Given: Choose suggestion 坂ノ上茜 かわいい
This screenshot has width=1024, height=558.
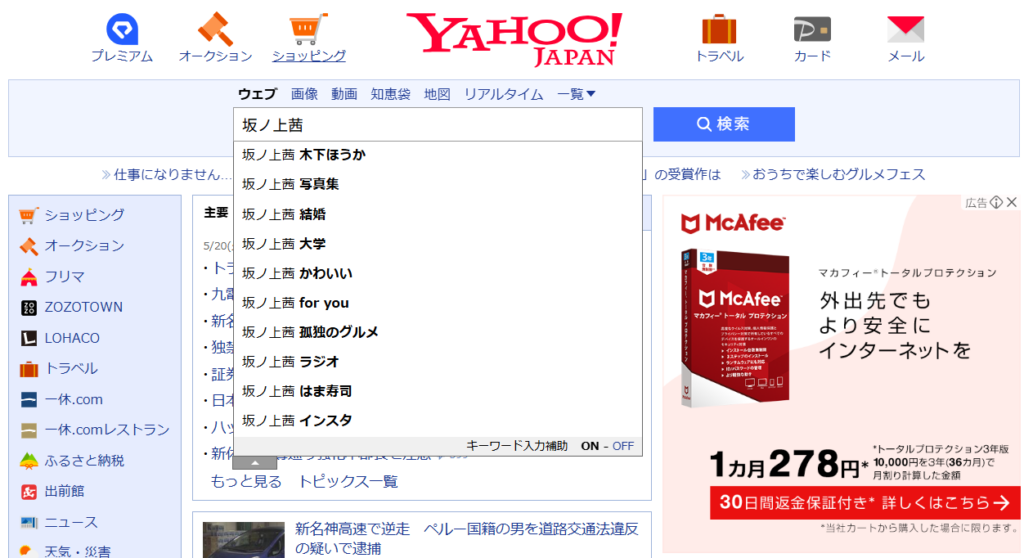Looking at the screenshot, I should tap(438, 273).
